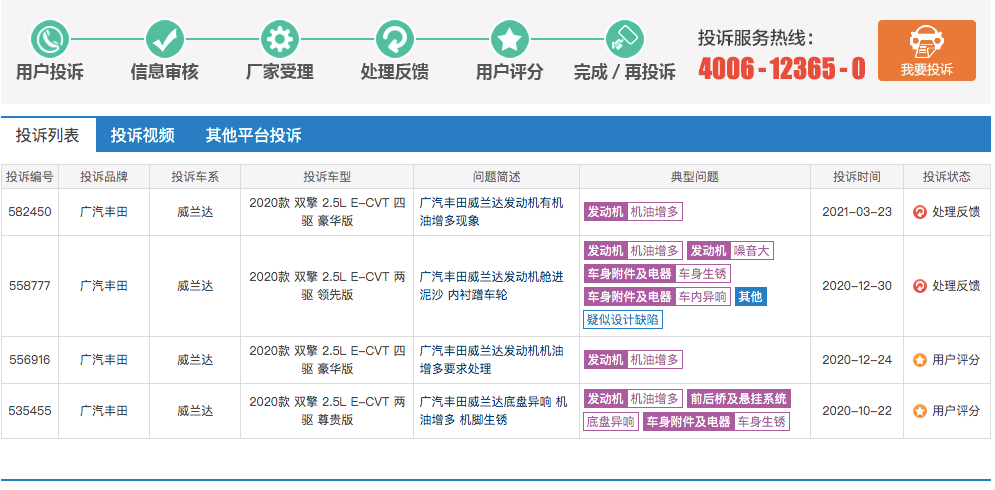Click 用户评分 status text for 556916
995x490 pixels.
(x=956, y=360)
